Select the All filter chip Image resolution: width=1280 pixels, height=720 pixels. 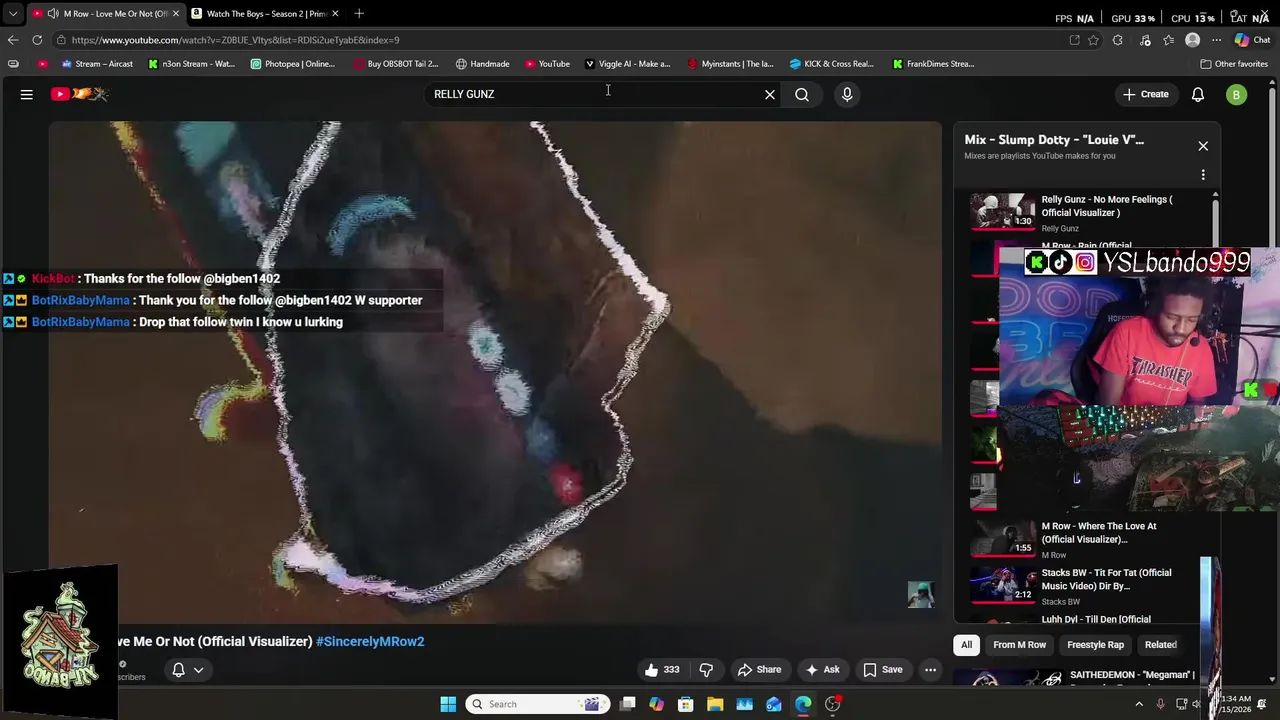pos(966,645)
